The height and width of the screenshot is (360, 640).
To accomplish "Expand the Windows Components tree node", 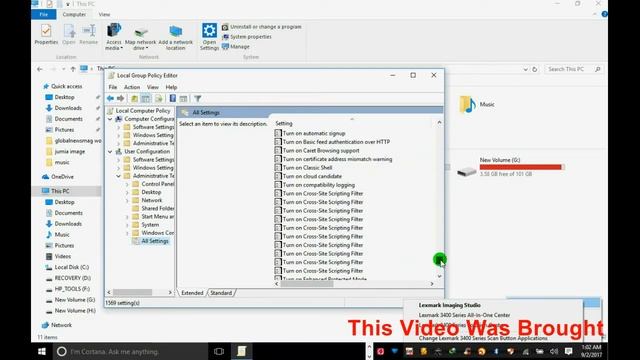I will click(x=127, y=233).
